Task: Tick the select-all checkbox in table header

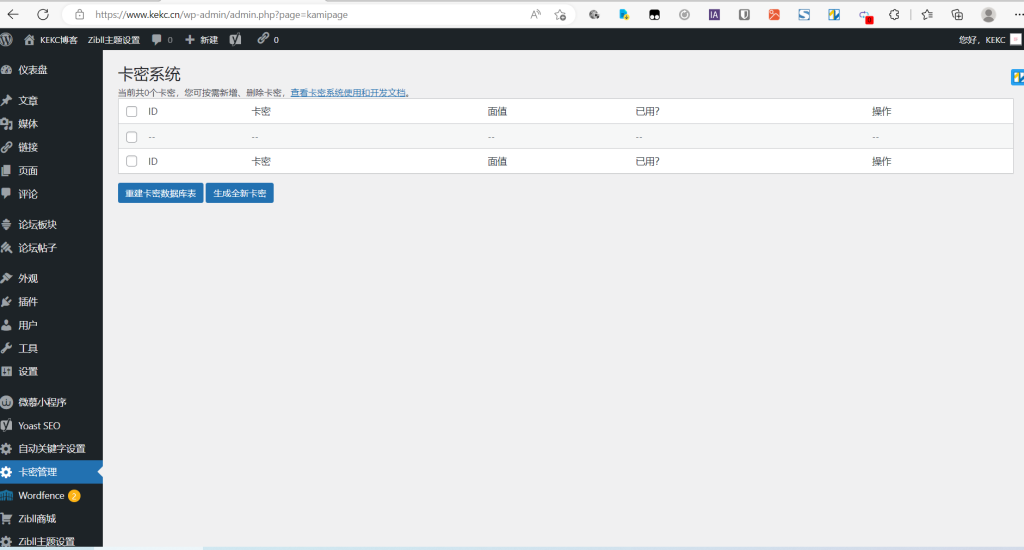Action: (x=131, y=112)
